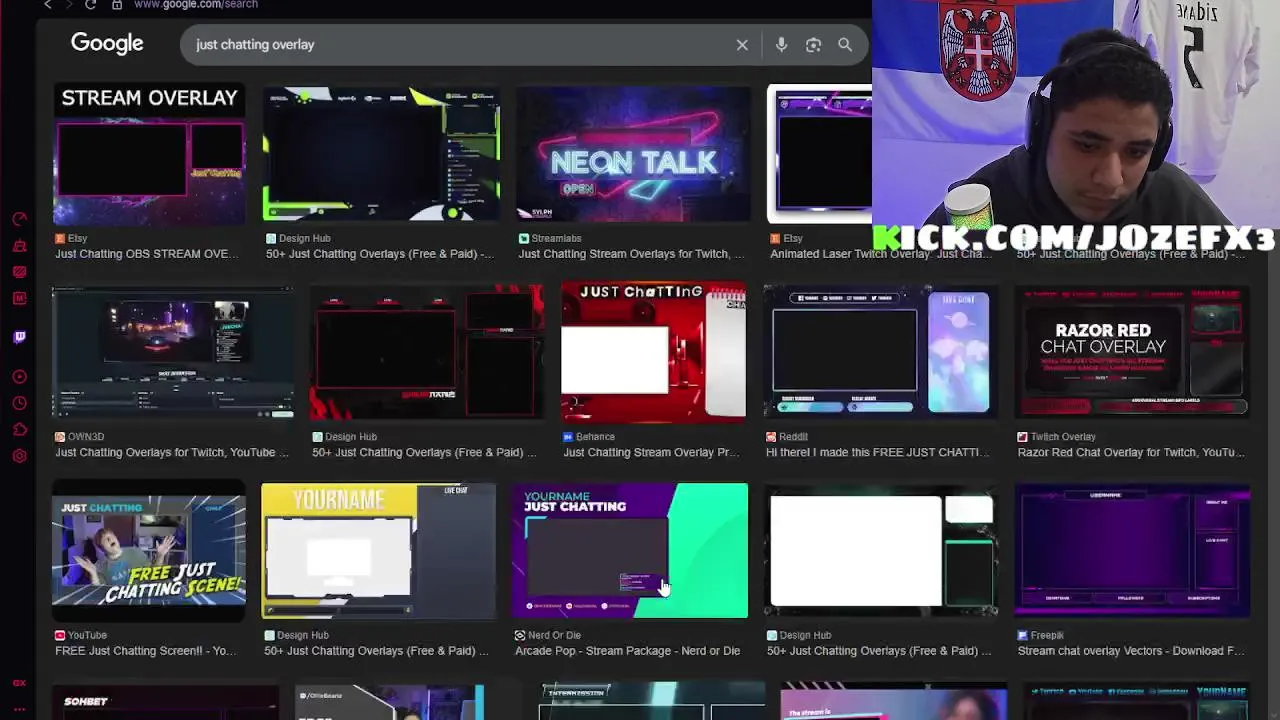Click the Twitch Overlay source label
This screenshot has height=720, width=1280.
[x=1063, y=437]
